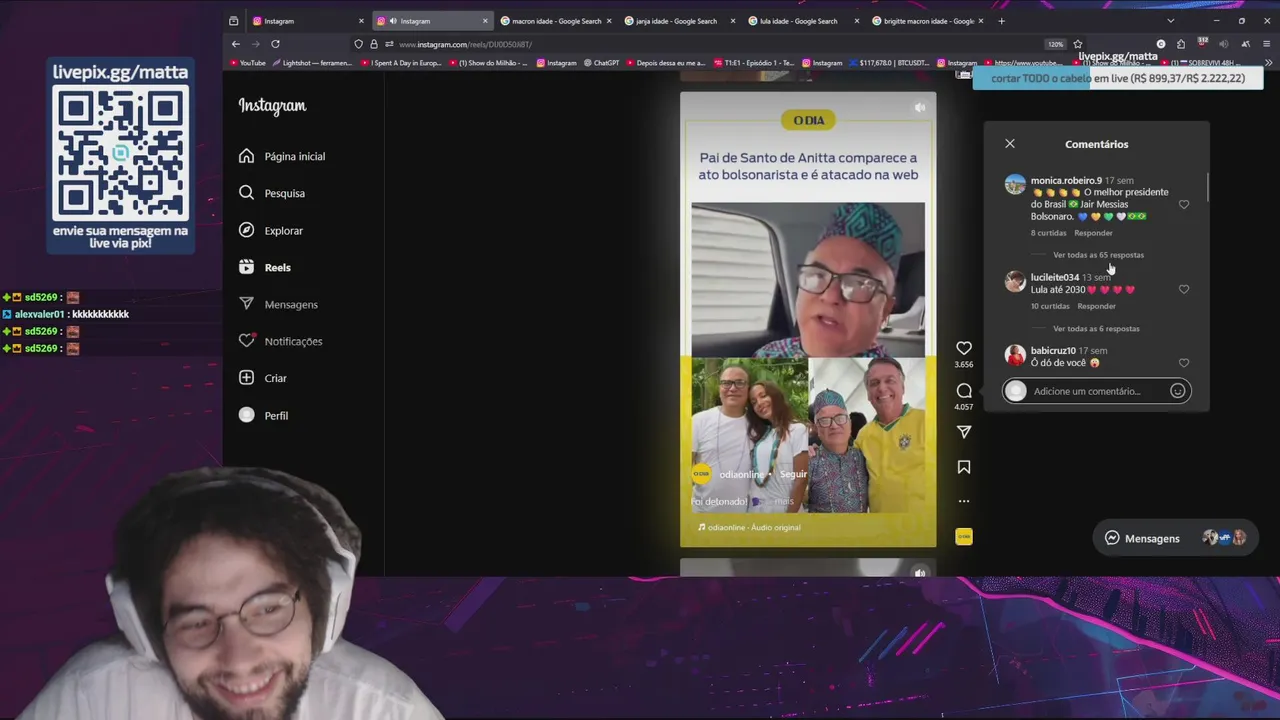Click Seguir next to odiaonline
The image size is (1280, 720).
pyautogui.click(x=793, y=474)
